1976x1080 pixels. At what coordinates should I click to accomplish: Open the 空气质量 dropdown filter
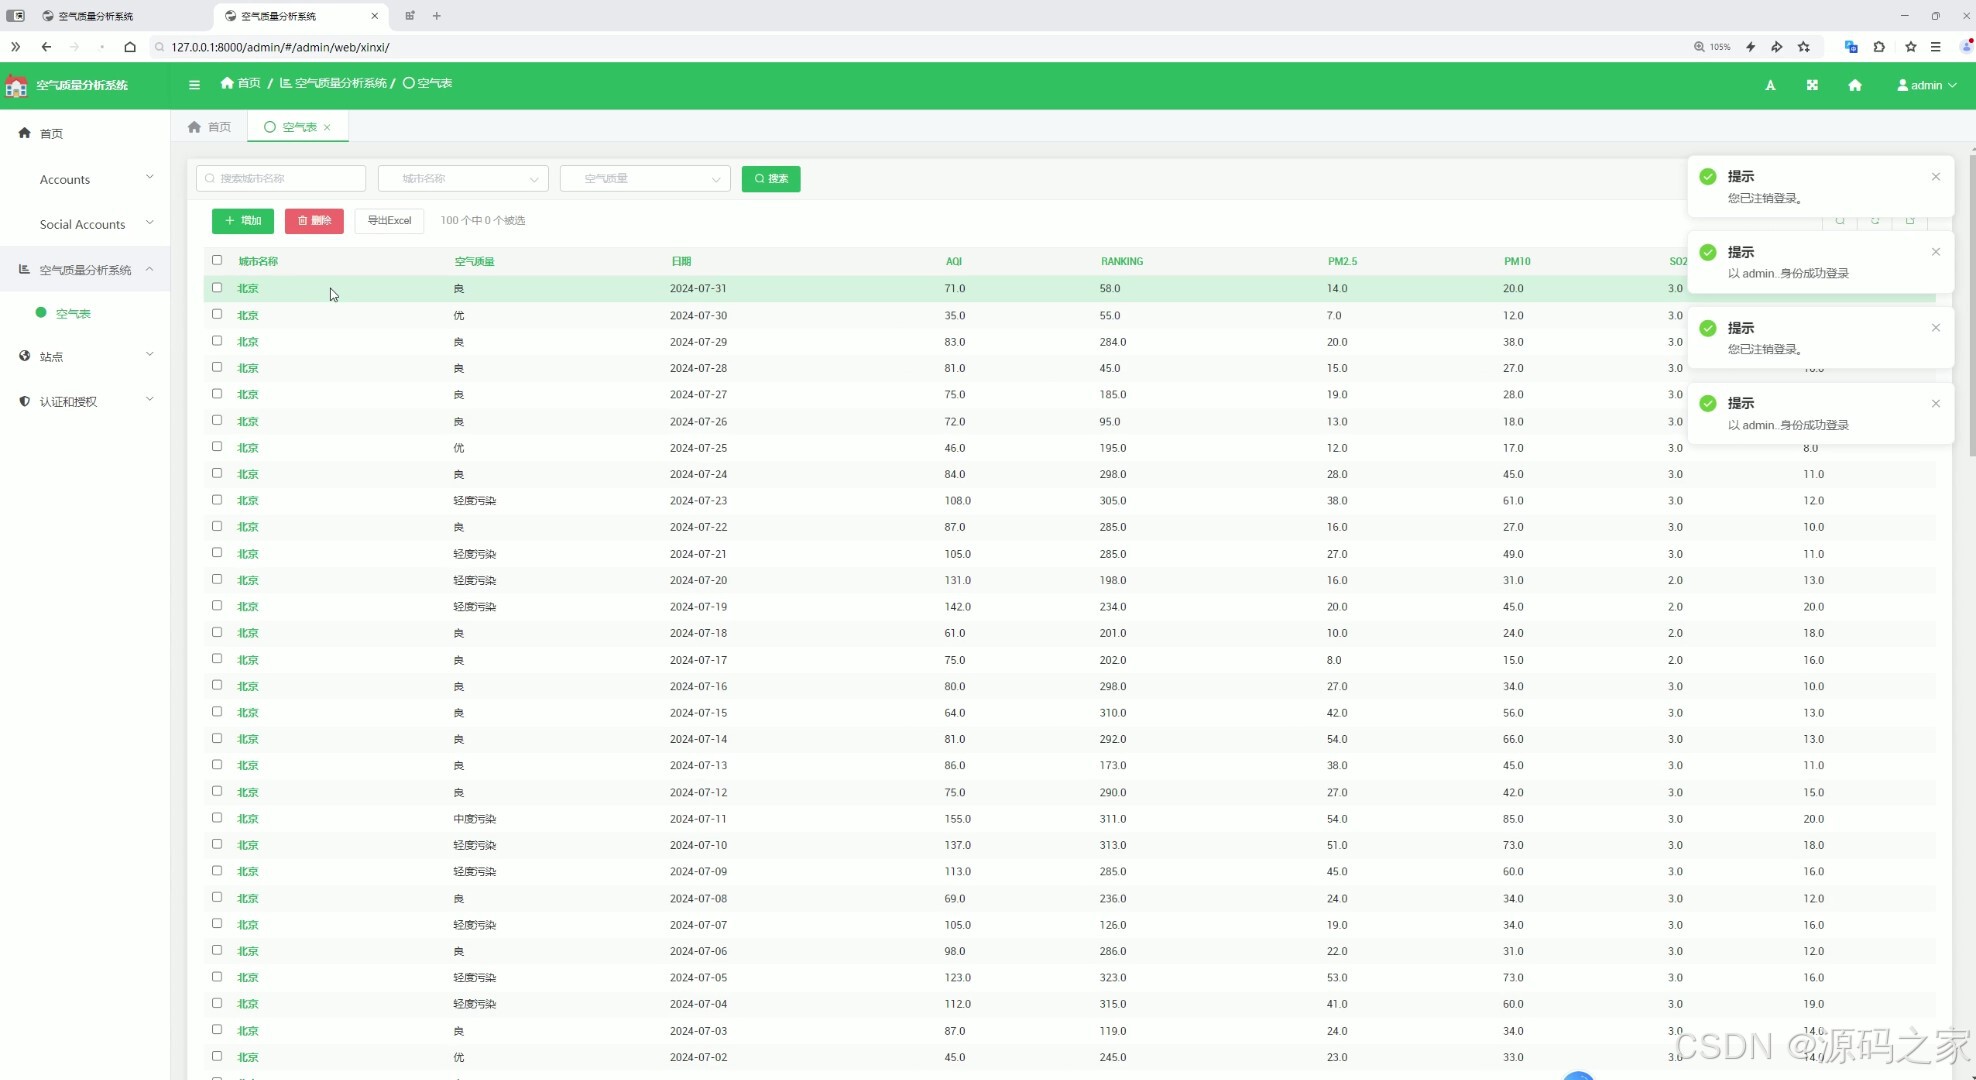pyautogui.click(x=645, y=179)
